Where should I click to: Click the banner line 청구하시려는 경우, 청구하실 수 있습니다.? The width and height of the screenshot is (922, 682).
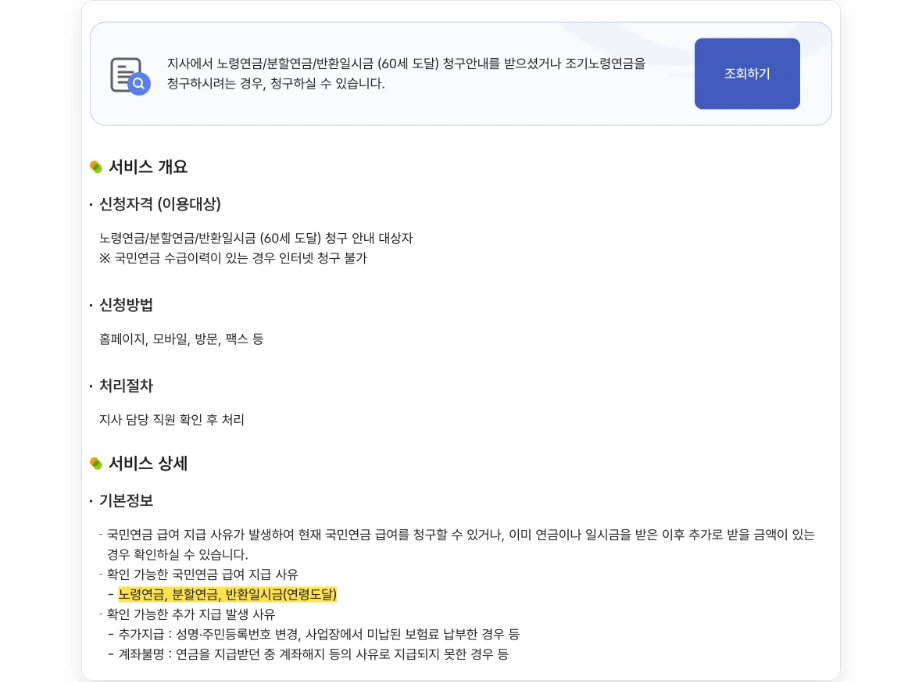tap(276, 83)
